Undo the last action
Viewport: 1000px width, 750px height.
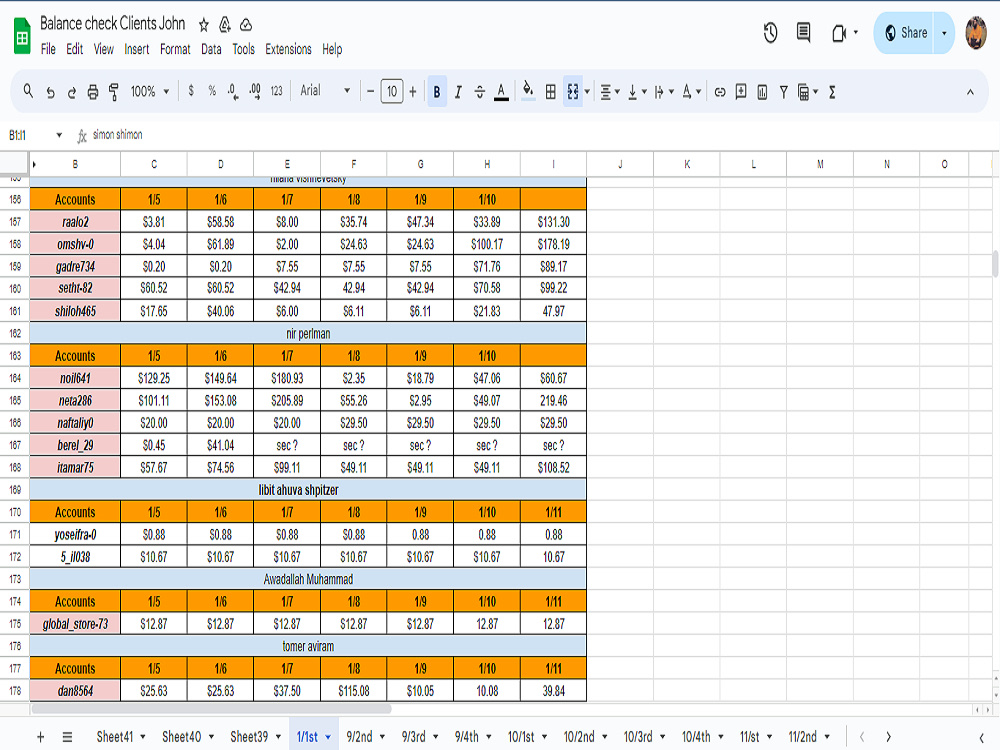coord(50,92)
